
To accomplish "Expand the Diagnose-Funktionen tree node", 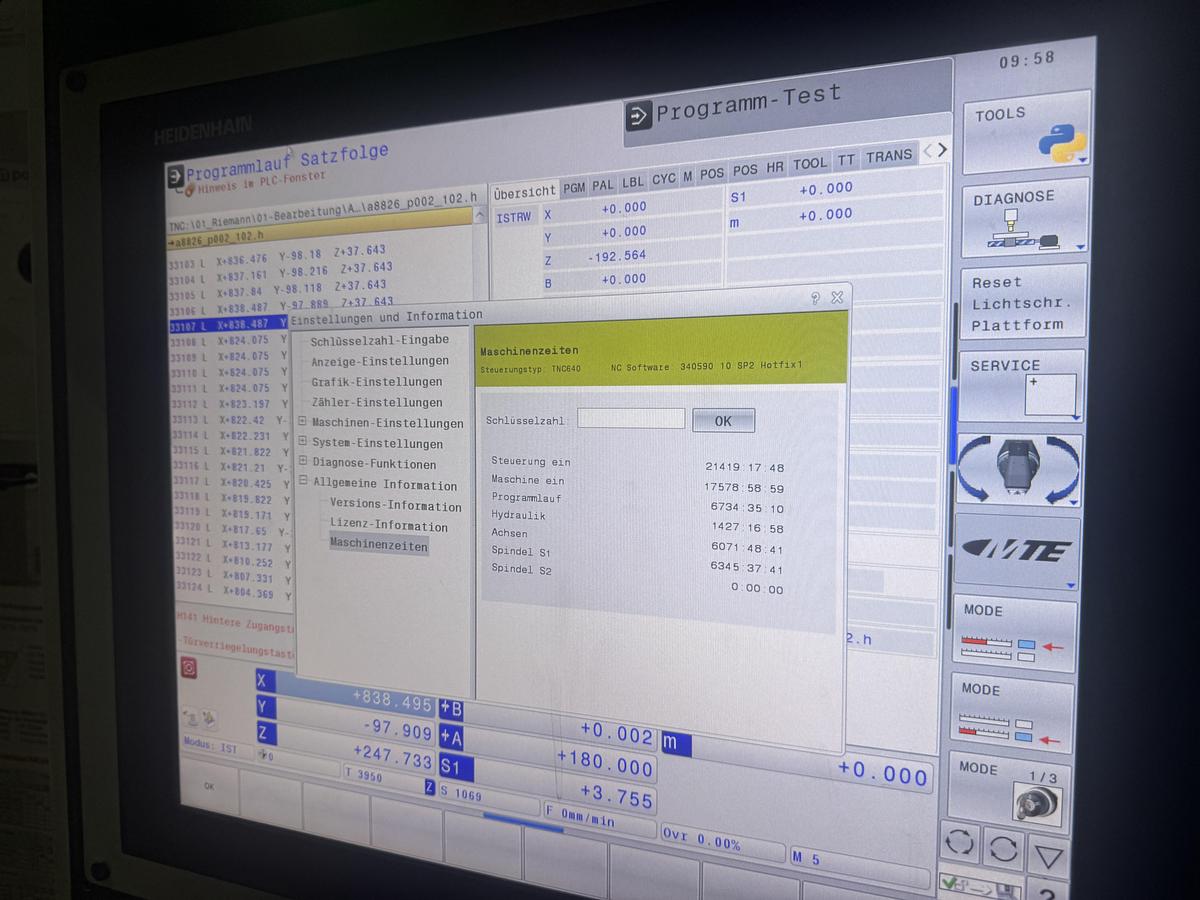I will click(x=303, y=462).
